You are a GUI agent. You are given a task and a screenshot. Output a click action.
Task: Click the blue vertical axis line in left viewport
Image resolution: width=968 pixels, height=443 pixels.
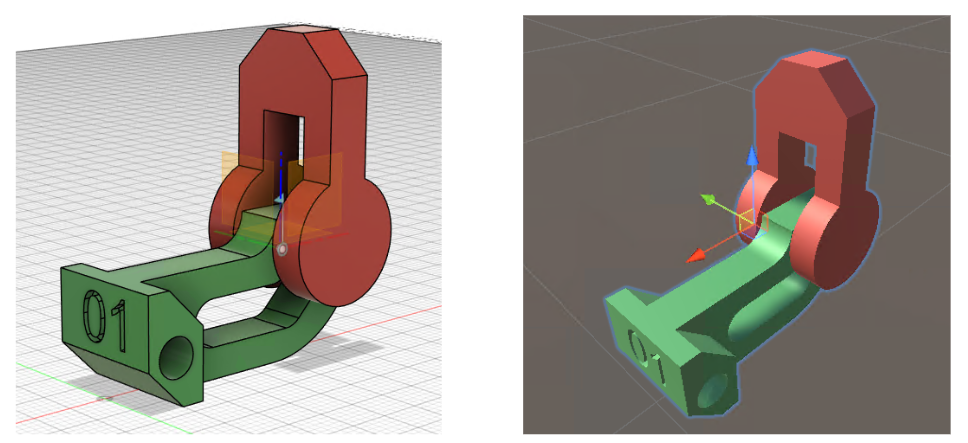pos(282,176)
